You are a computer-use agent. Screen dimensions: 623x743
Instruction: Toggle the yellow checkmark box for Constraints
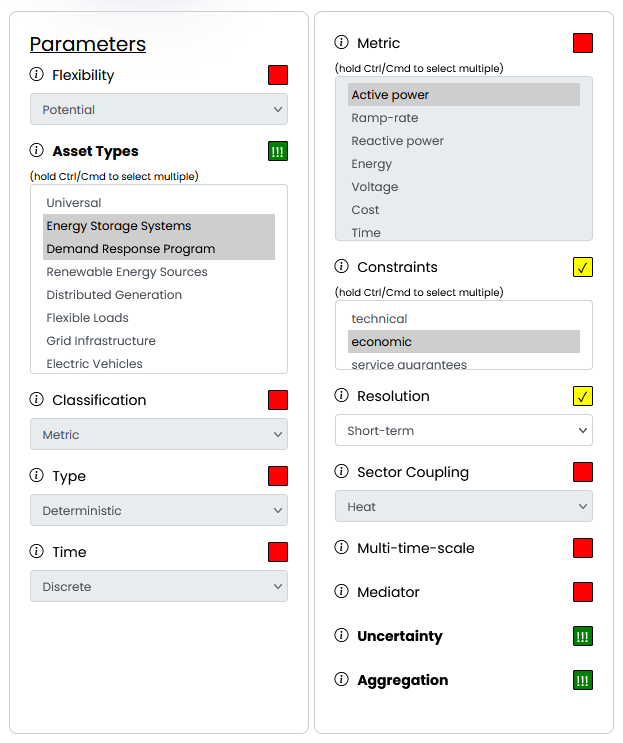tap(583, 267)
